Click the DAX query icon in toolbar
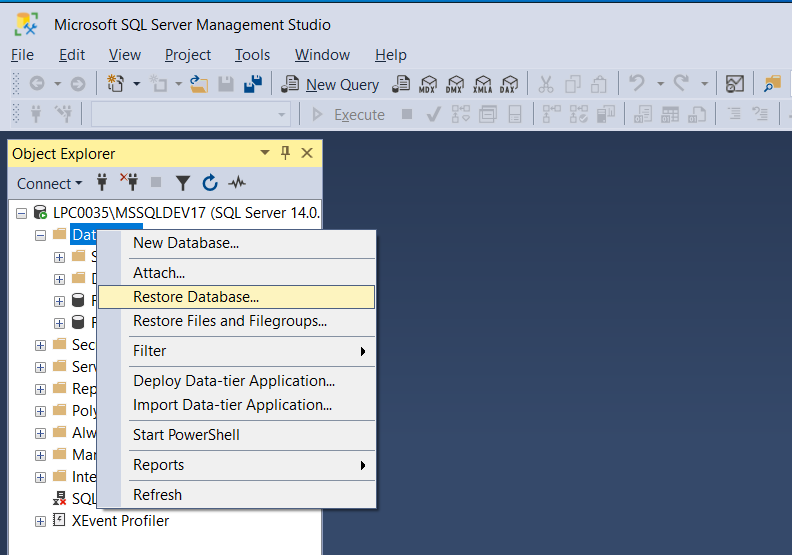The image size is (792, 555). 509,85
